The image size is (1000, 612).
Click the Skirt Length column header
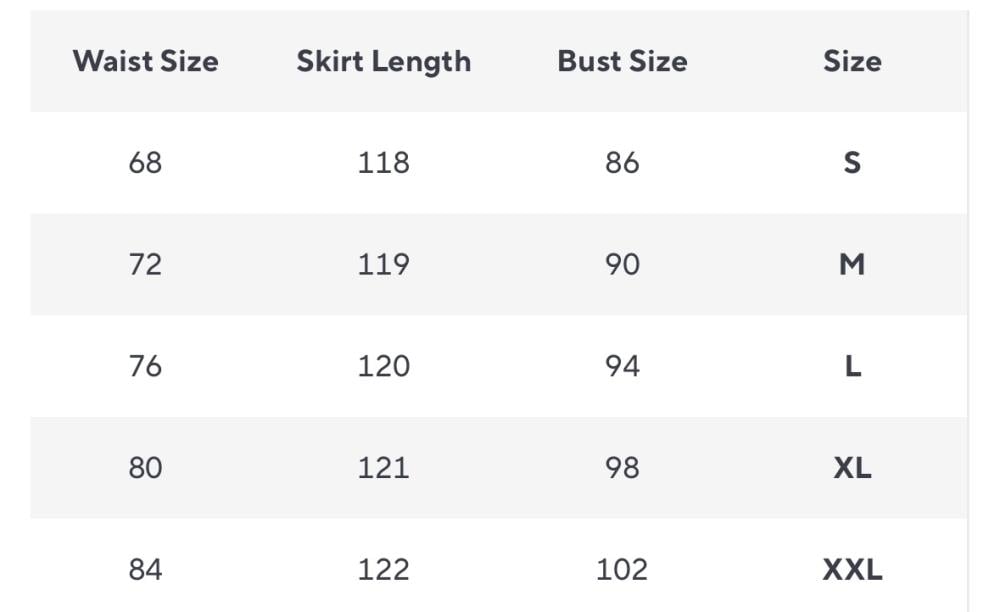click(383, 61)
